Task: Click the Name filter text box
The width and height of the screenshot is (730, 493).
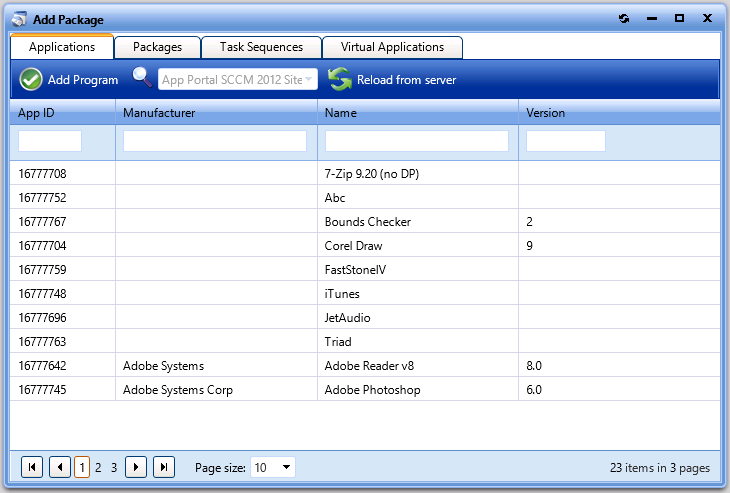Action: (416, 141)
